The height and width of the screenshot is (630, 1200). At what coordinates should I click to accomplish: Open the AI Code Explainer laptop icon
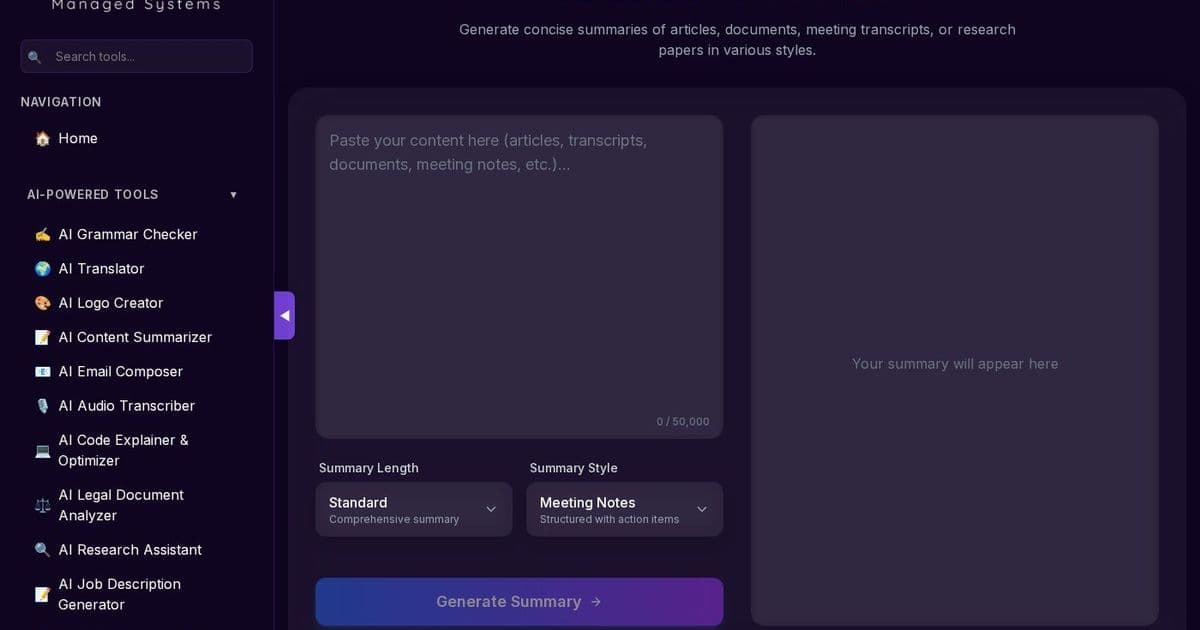[x=42, y=450]
